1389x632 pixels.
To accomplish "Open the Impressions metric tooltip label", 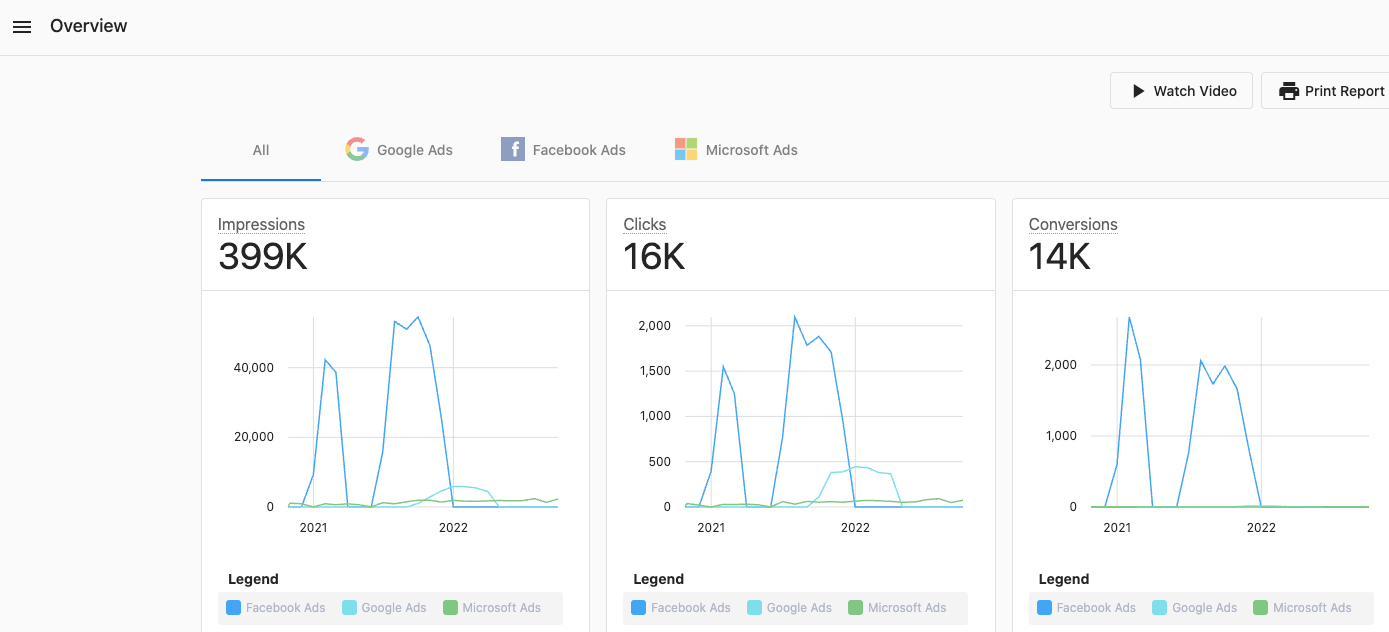I will pos(262,224).
